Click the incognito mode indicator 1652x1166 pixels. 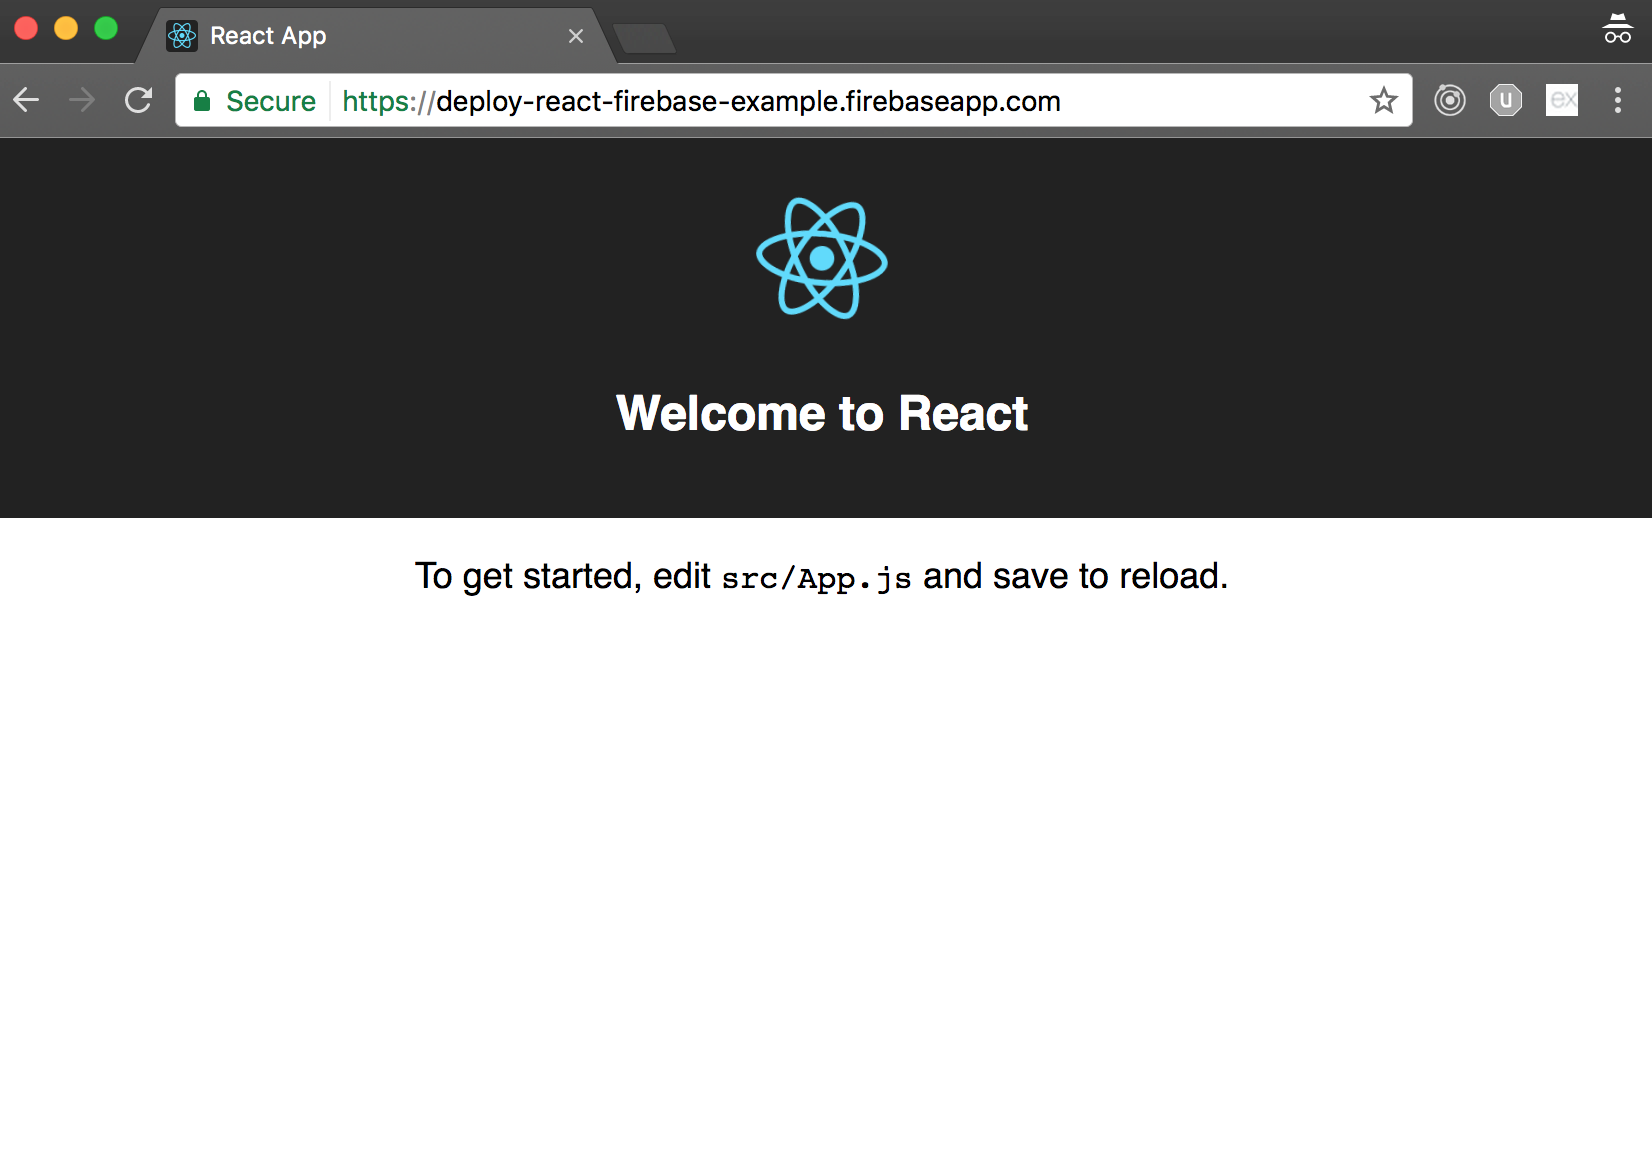coord(1618,29)
